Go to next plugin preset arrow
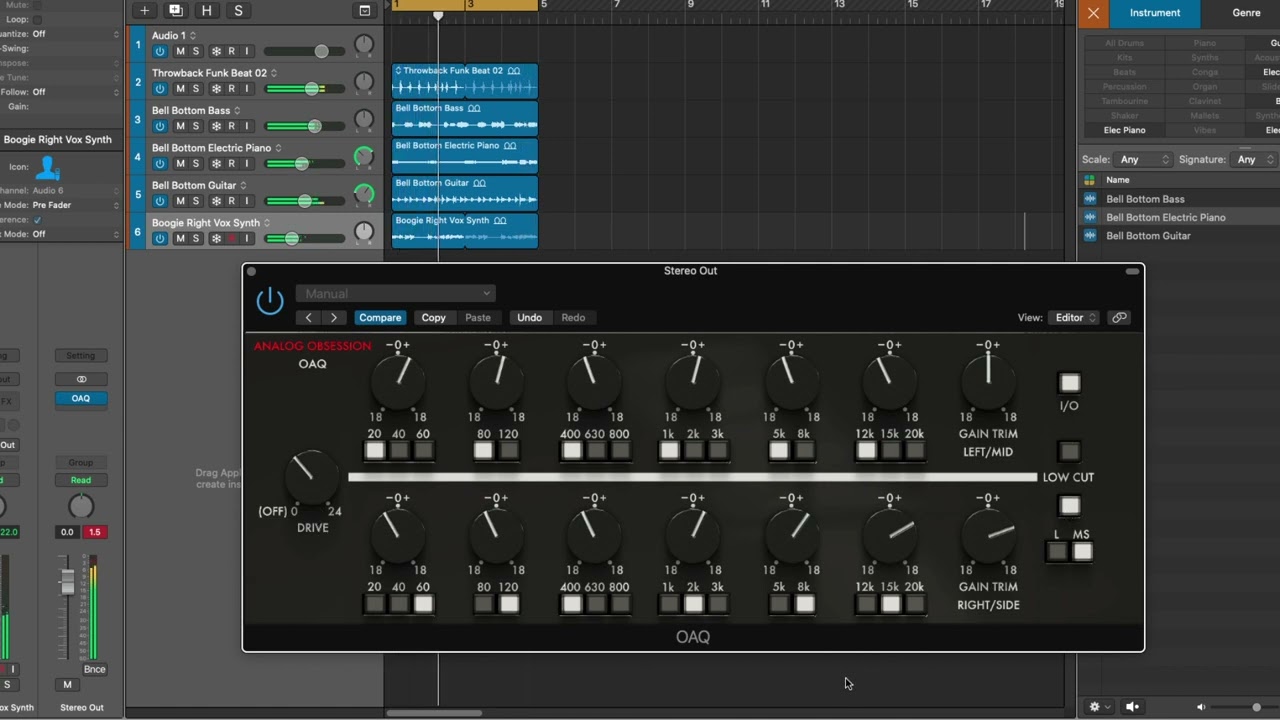 pos(333,318)
